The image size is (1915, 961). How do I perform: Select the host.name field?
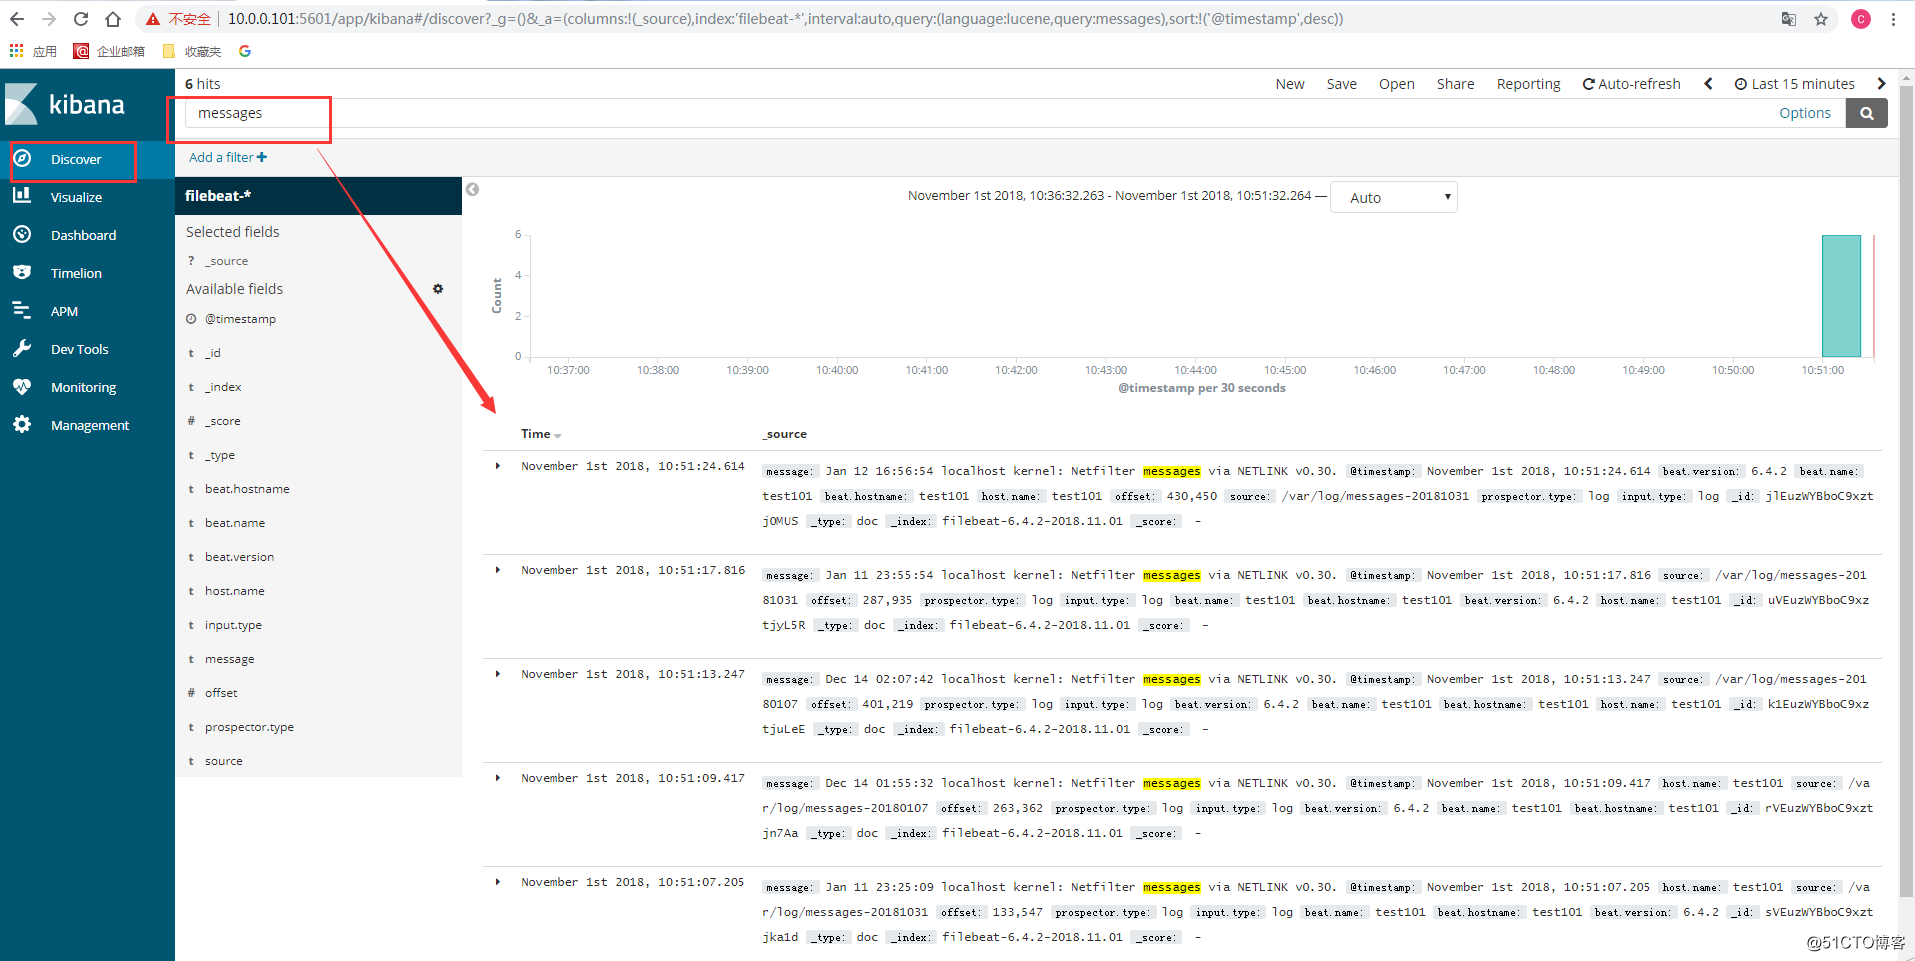tap(235, 591)
